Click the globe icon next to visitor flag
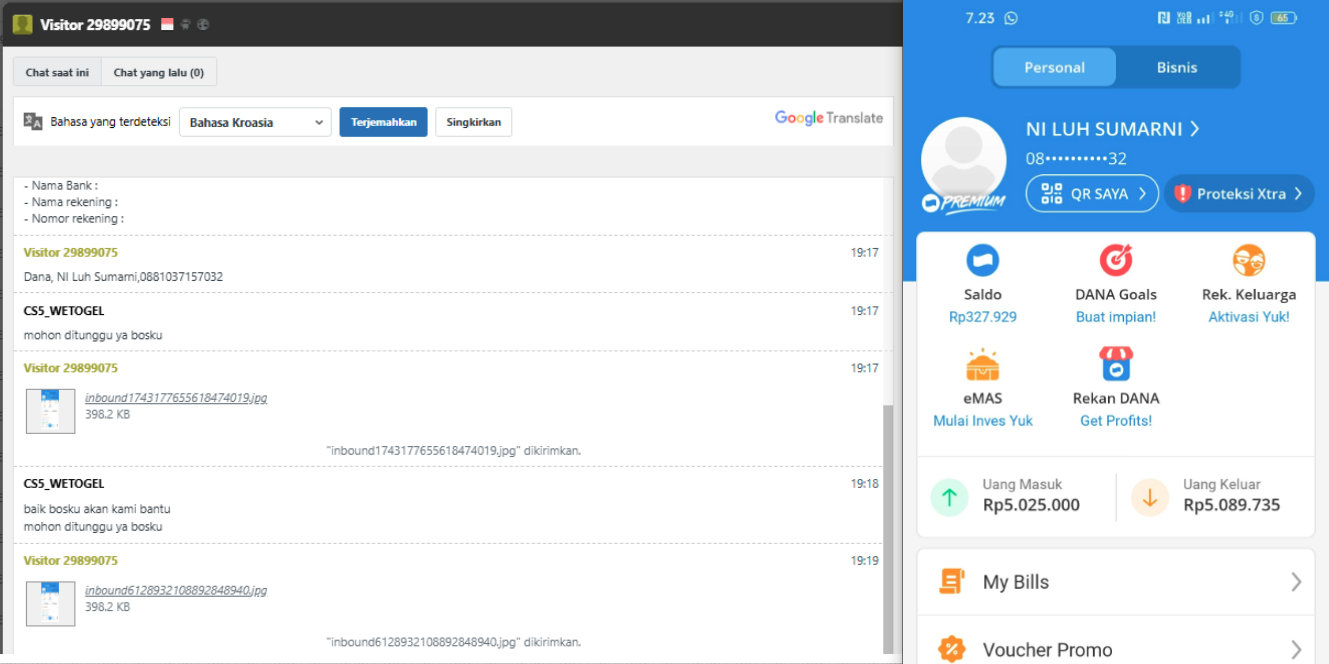Screen dimensions: 1329x664 pos(202,24)
